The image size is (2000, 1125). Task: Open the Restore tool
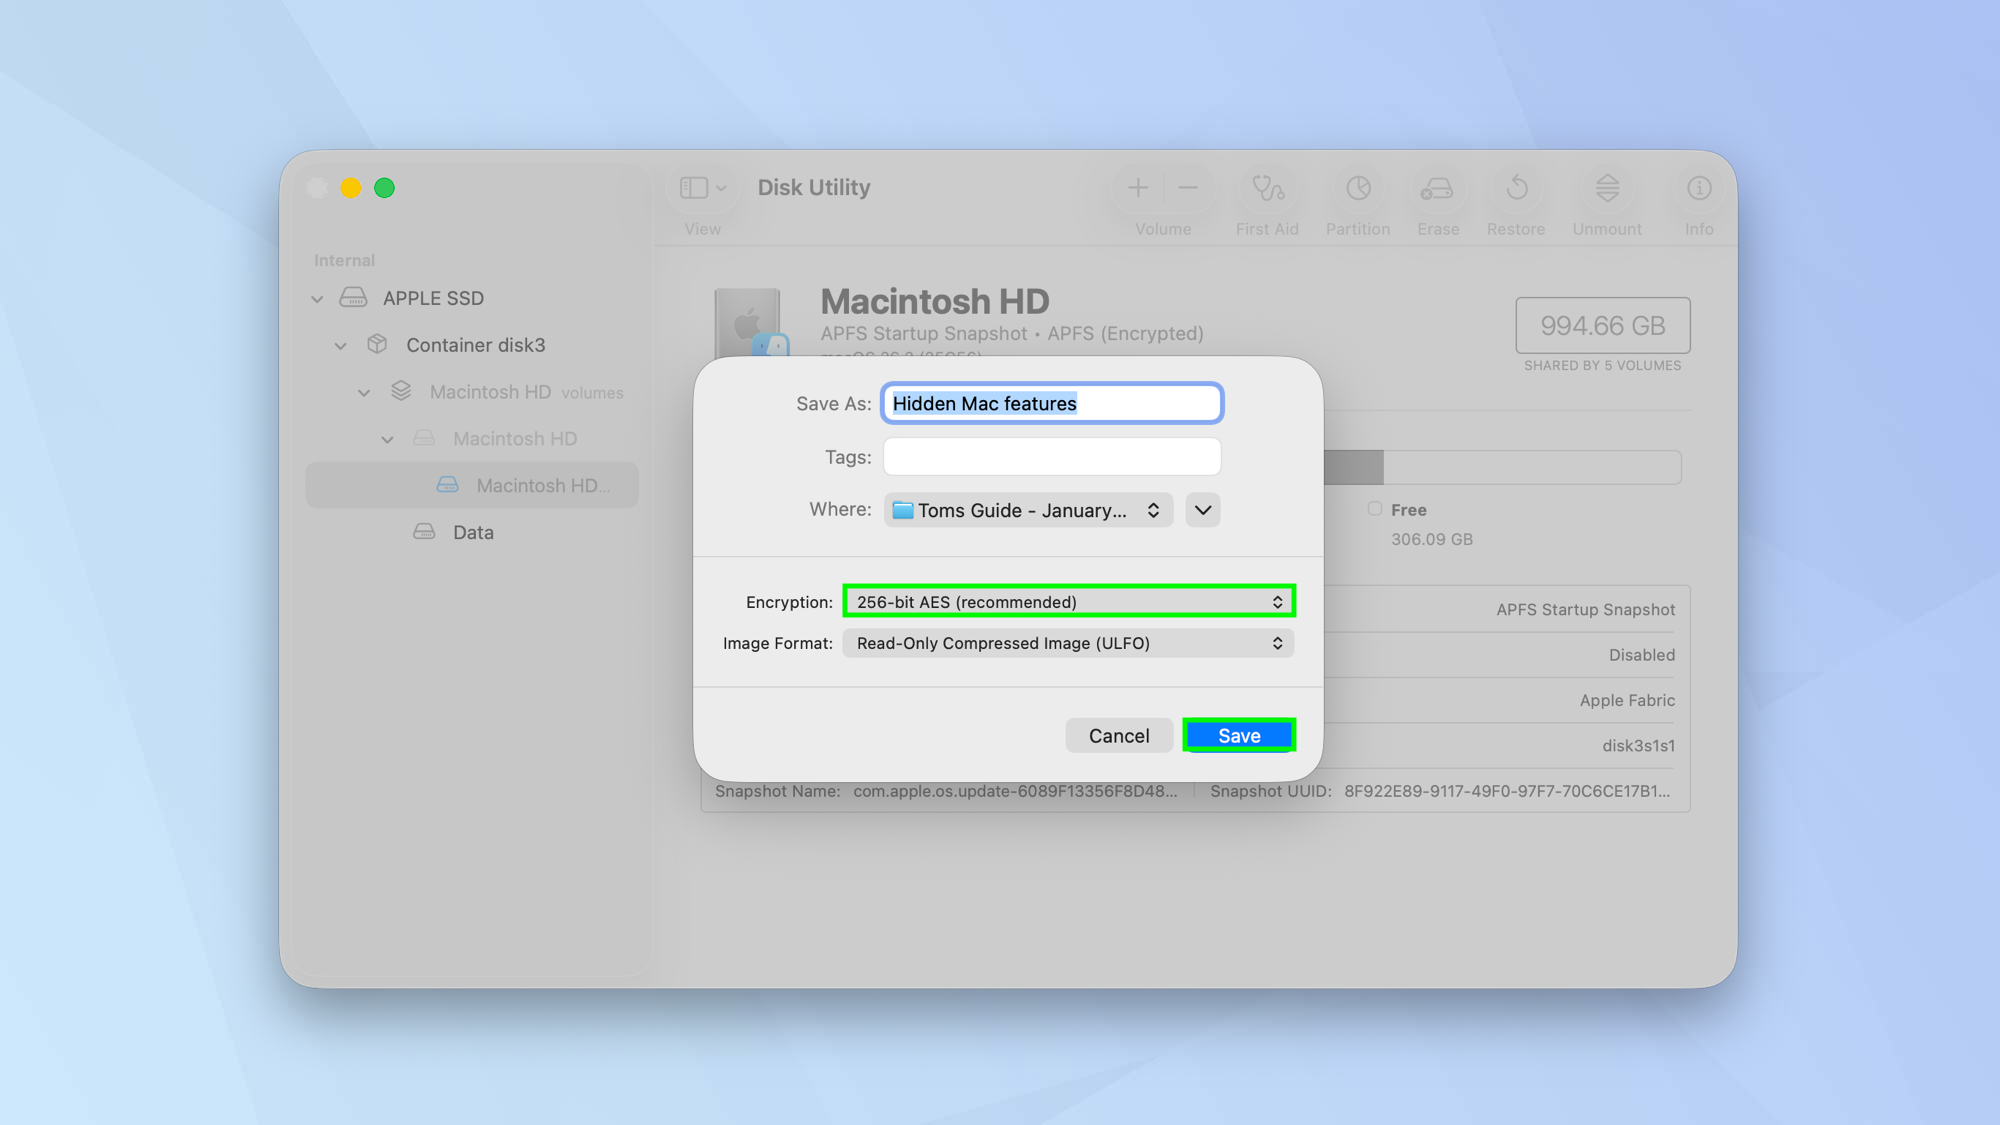1516,197
